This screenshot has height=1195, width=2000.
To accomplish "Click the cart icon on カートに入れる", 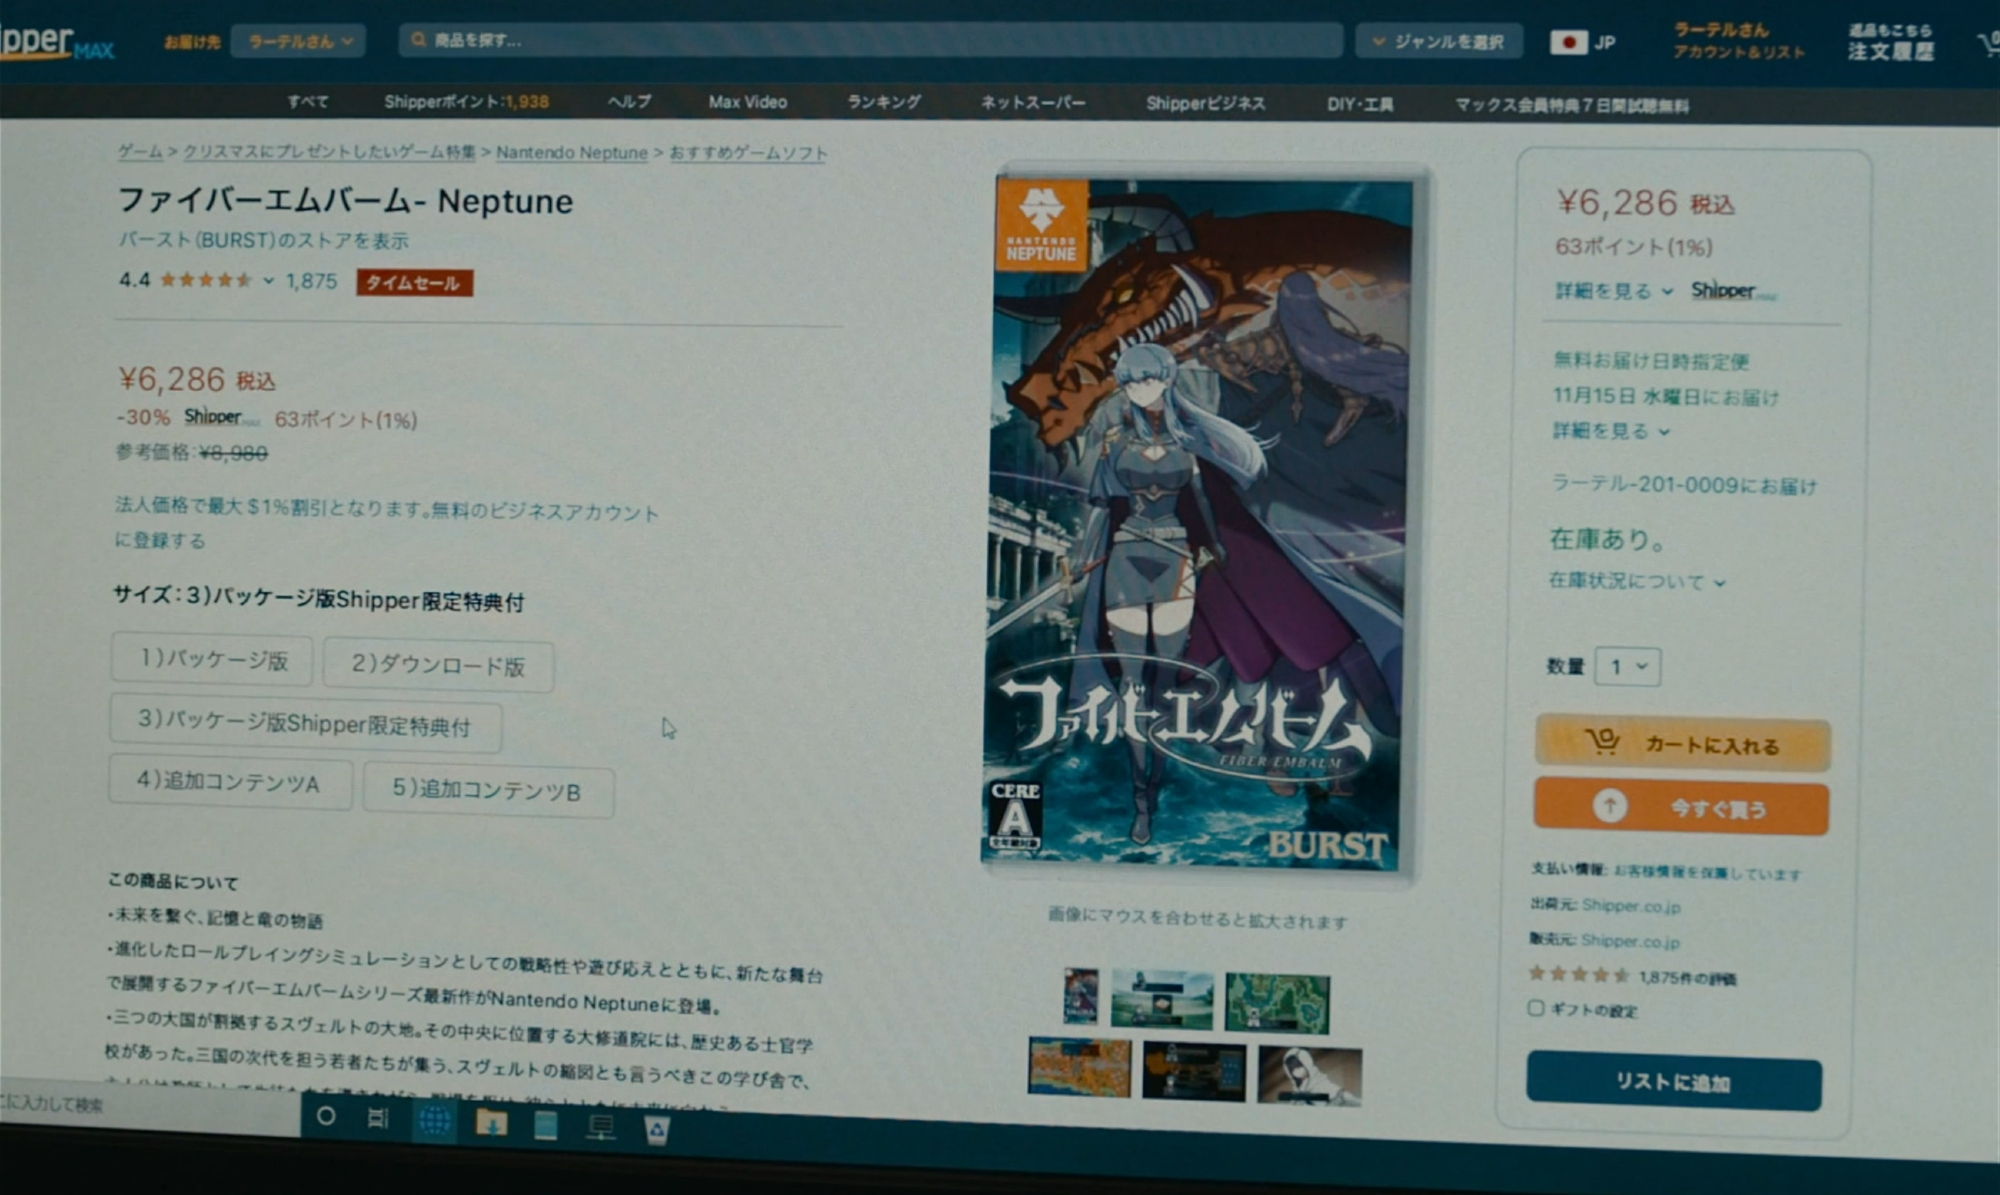I will pyautogui.click(x=1603, y=741).
